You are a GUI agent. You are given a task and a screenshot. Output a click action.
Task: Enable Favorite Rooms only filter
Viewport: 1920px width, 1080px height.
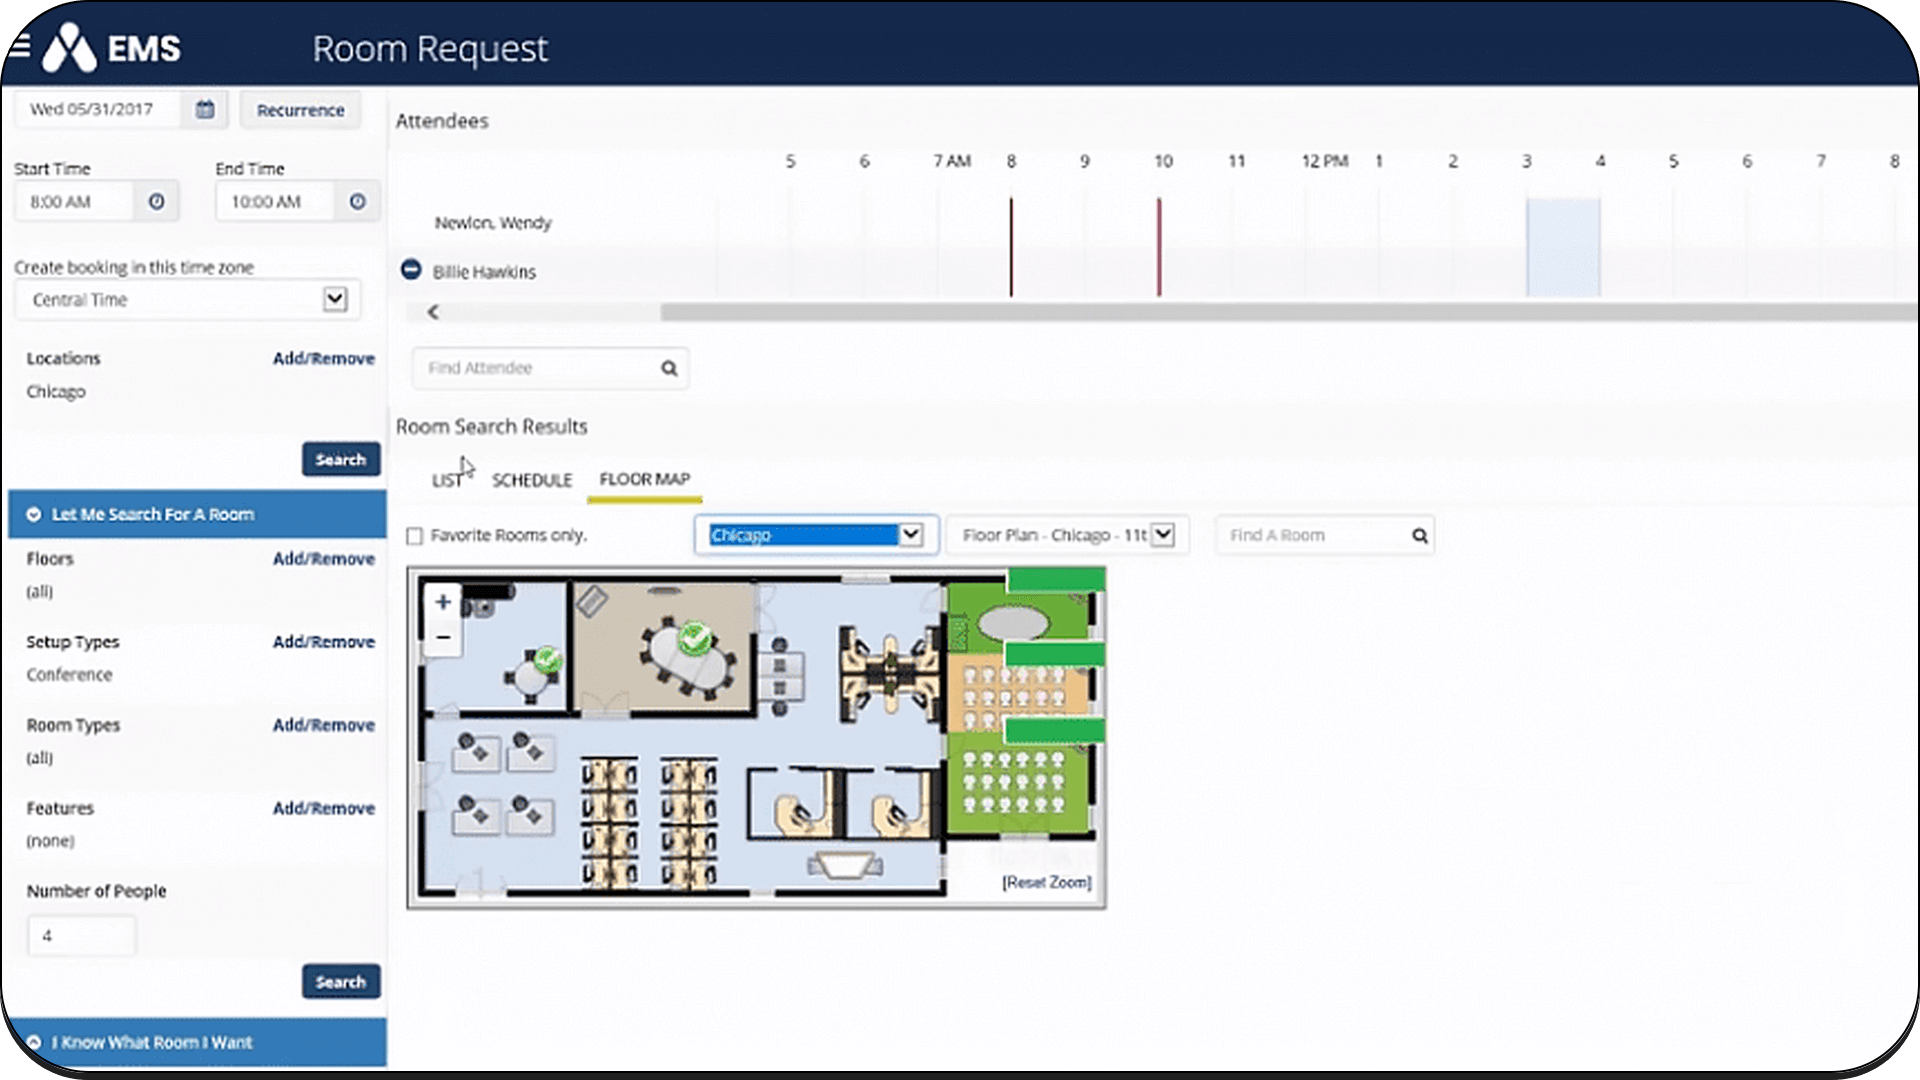(x=415, y=536)
